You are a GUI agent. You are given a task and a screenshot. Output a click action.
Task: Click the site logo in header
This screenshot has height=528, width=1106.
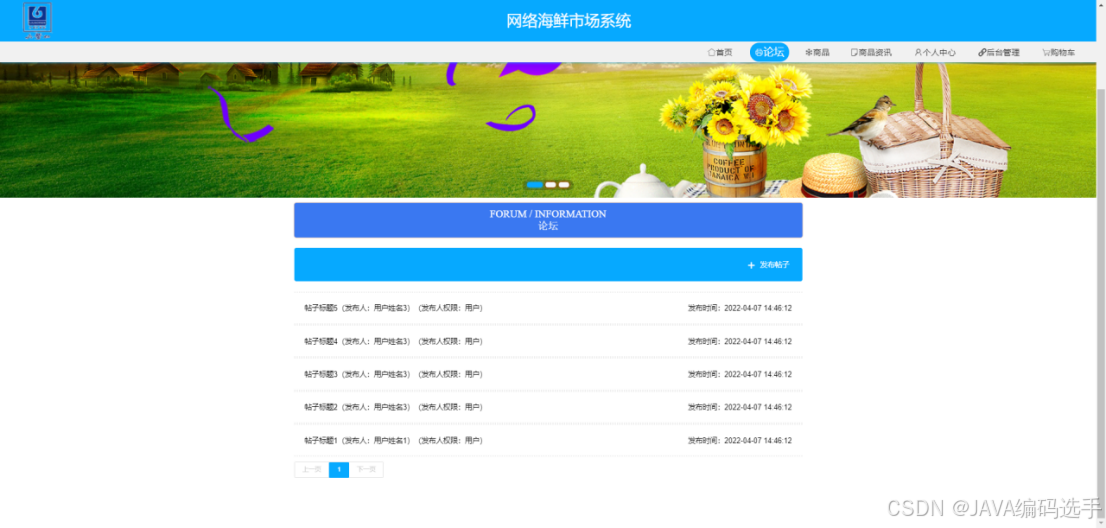click(37, 20)
